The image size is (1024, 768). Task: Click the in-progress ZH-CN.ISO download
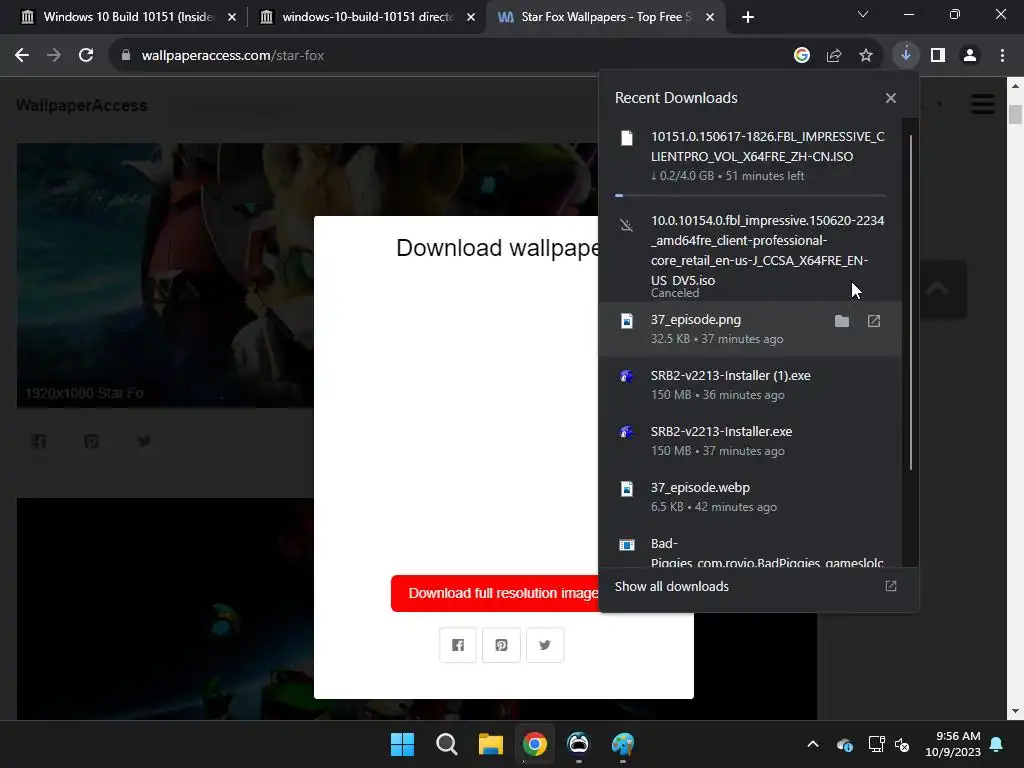(x=750, y=159)
